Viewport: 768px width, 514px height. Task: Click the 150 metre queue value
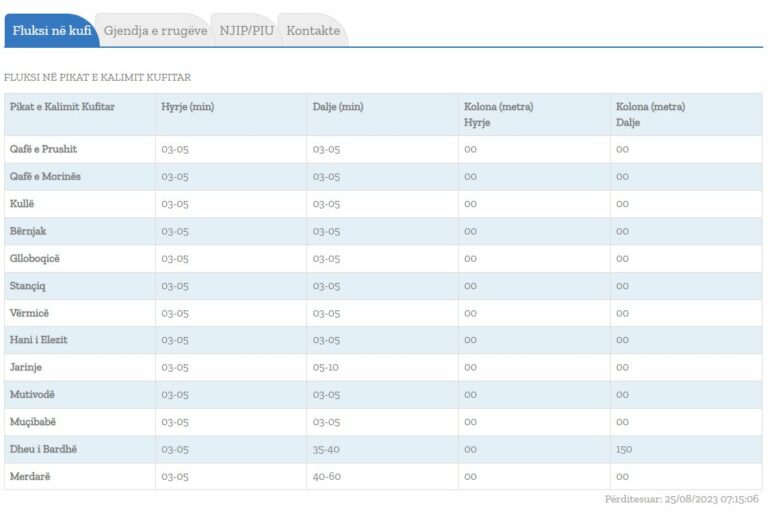624,449
